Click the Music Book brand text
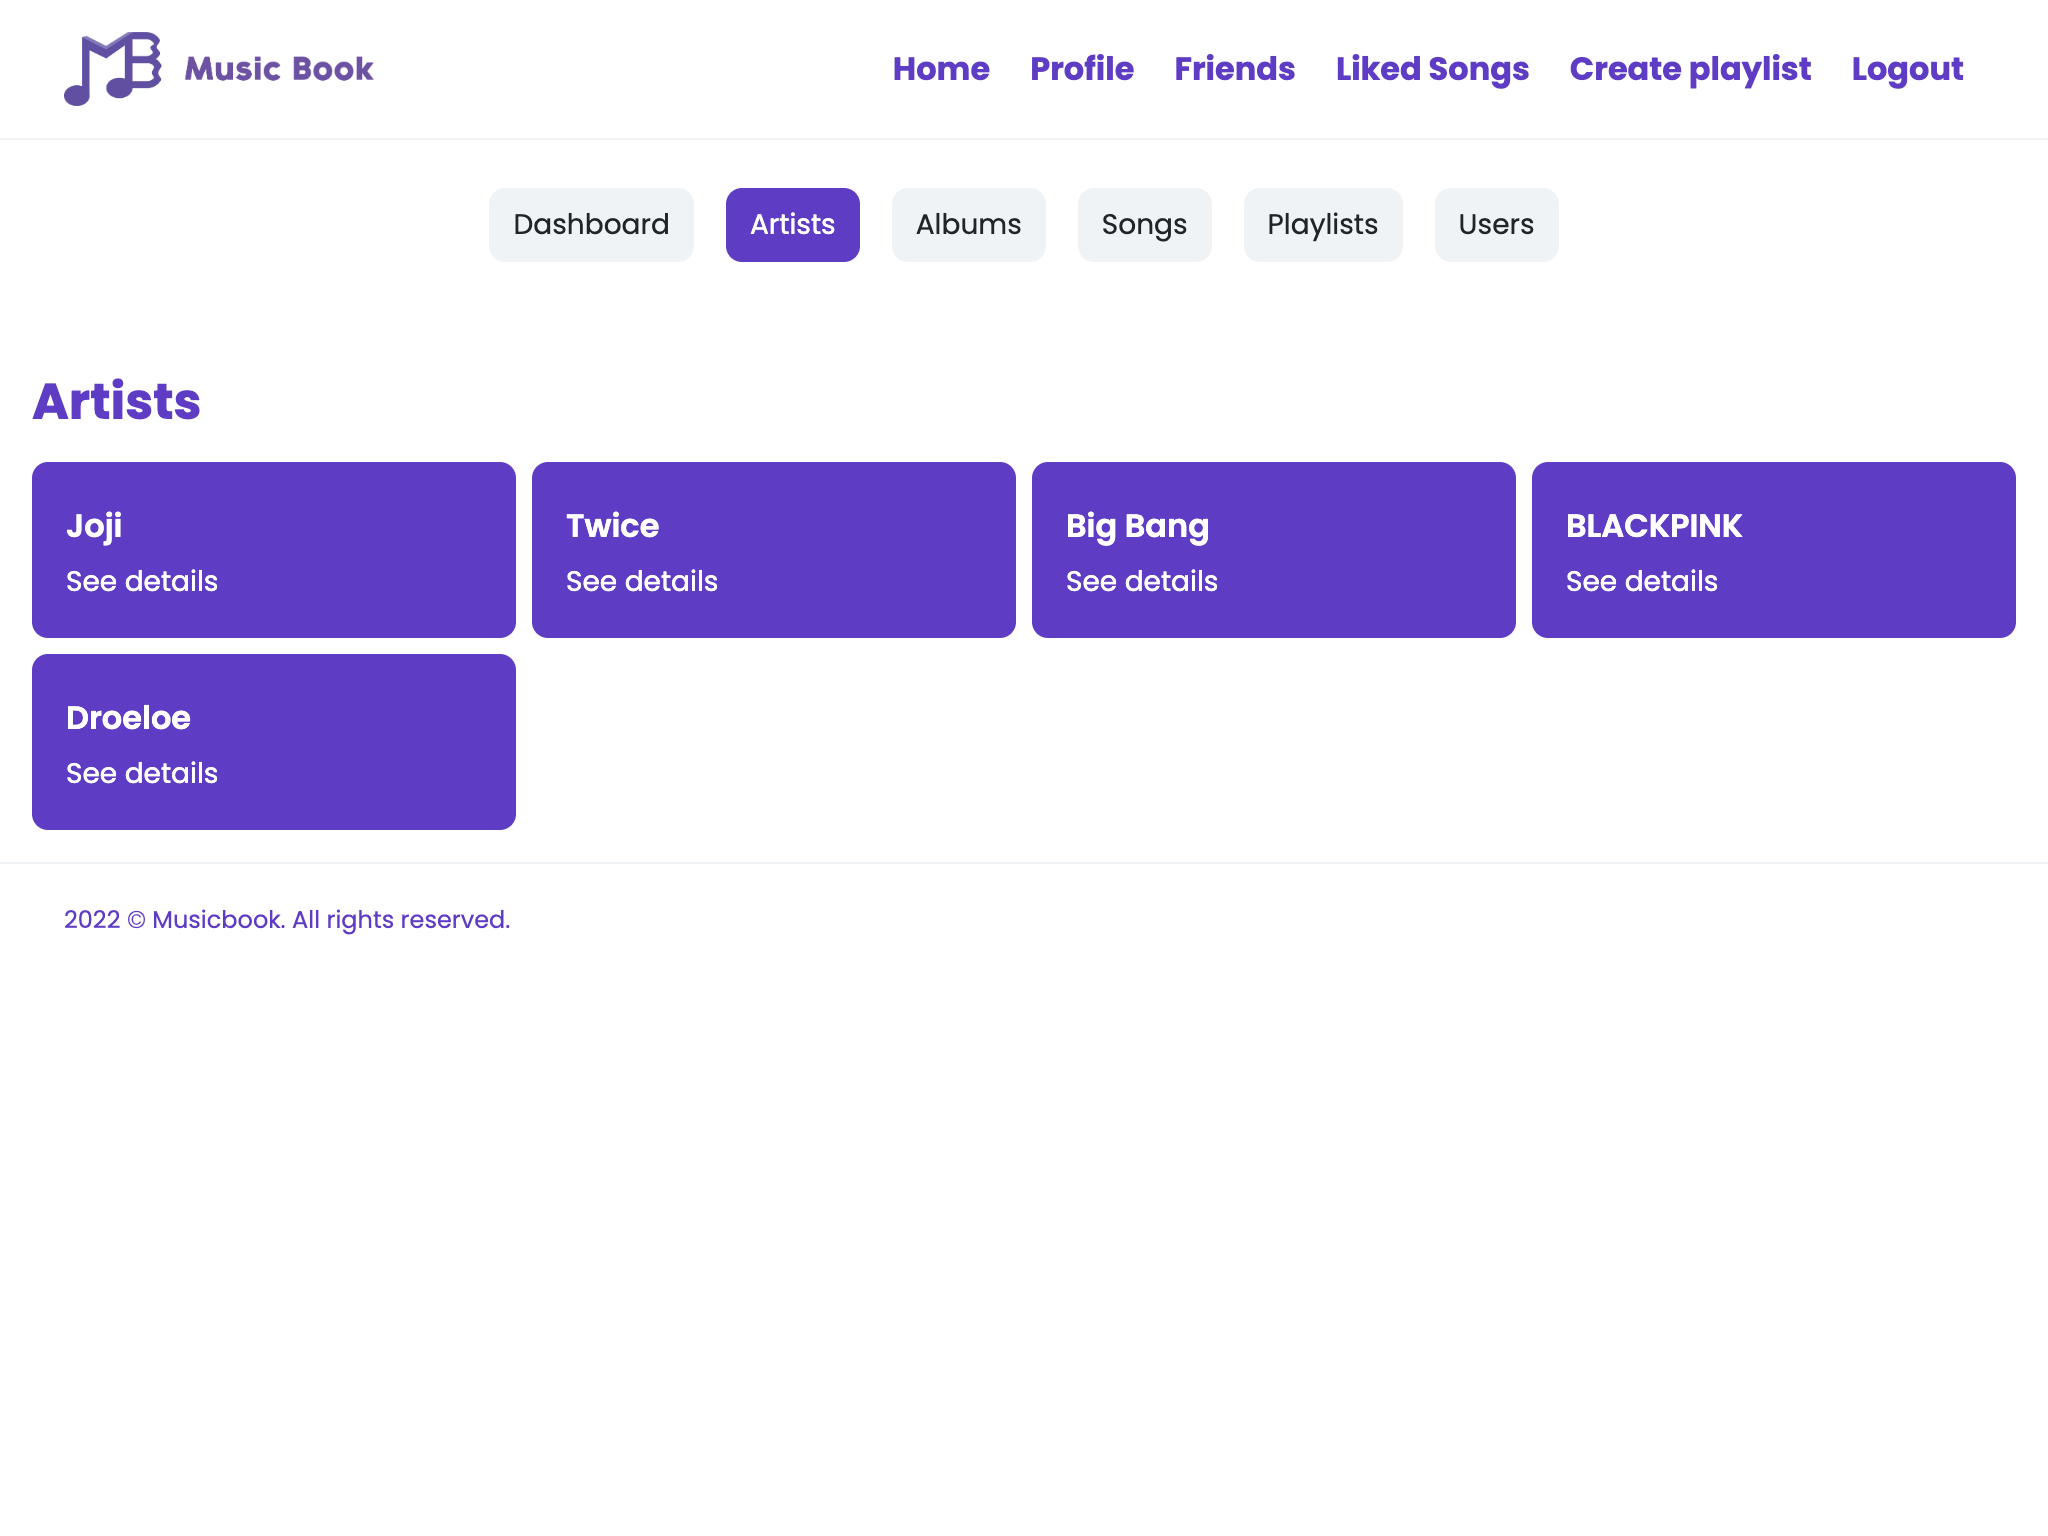The height and width of the screenshot is (1536, 2048). tap(279, 69)
